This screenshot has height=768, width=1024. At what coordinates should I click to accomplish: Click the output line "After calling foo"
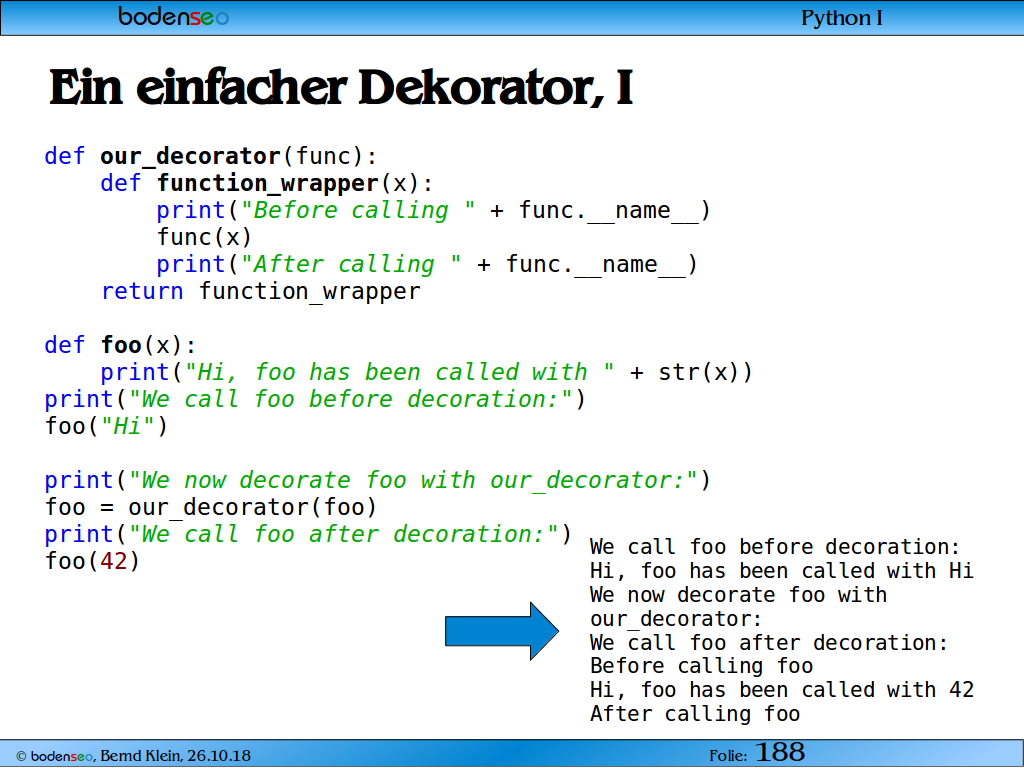(x=695, y=714)
